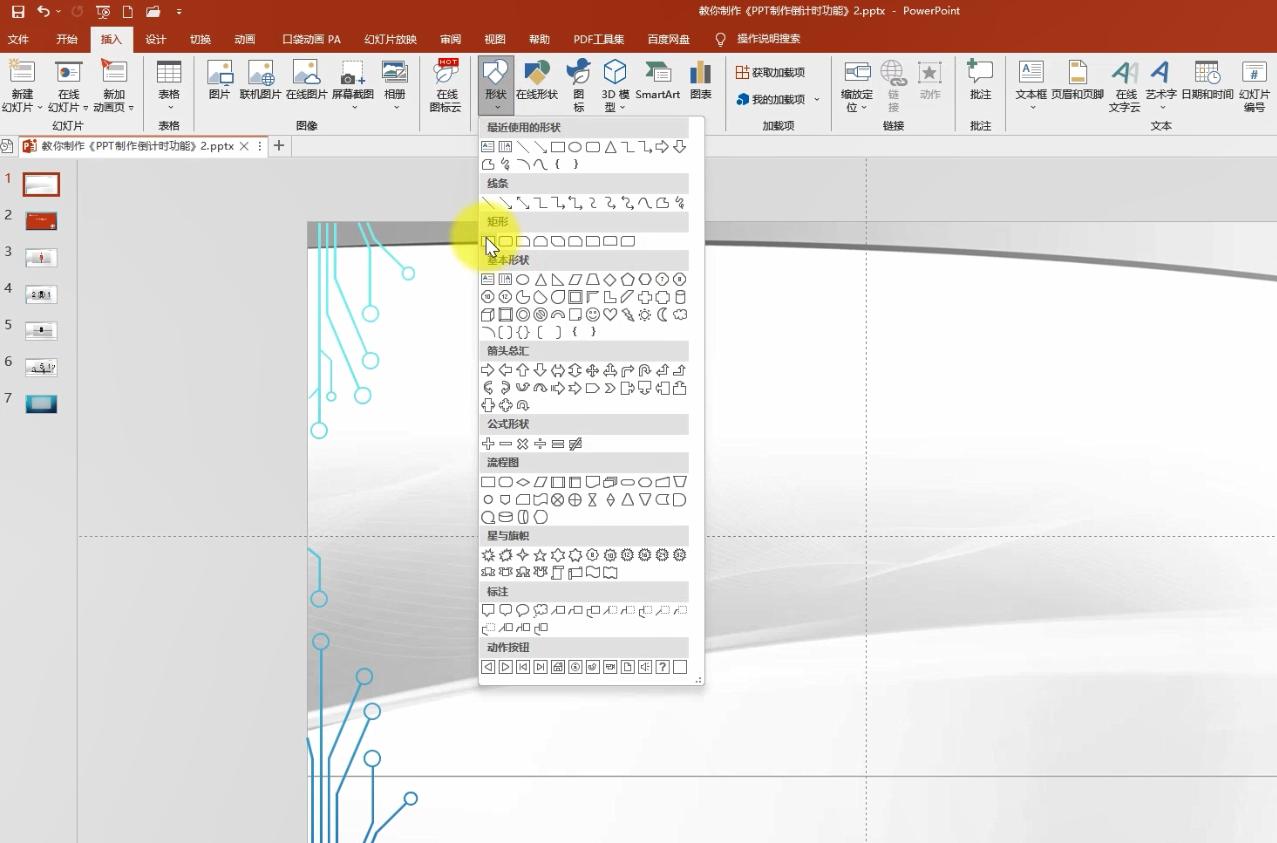
Task: Pick the plus sign formula shape
Action: [488, 444]
